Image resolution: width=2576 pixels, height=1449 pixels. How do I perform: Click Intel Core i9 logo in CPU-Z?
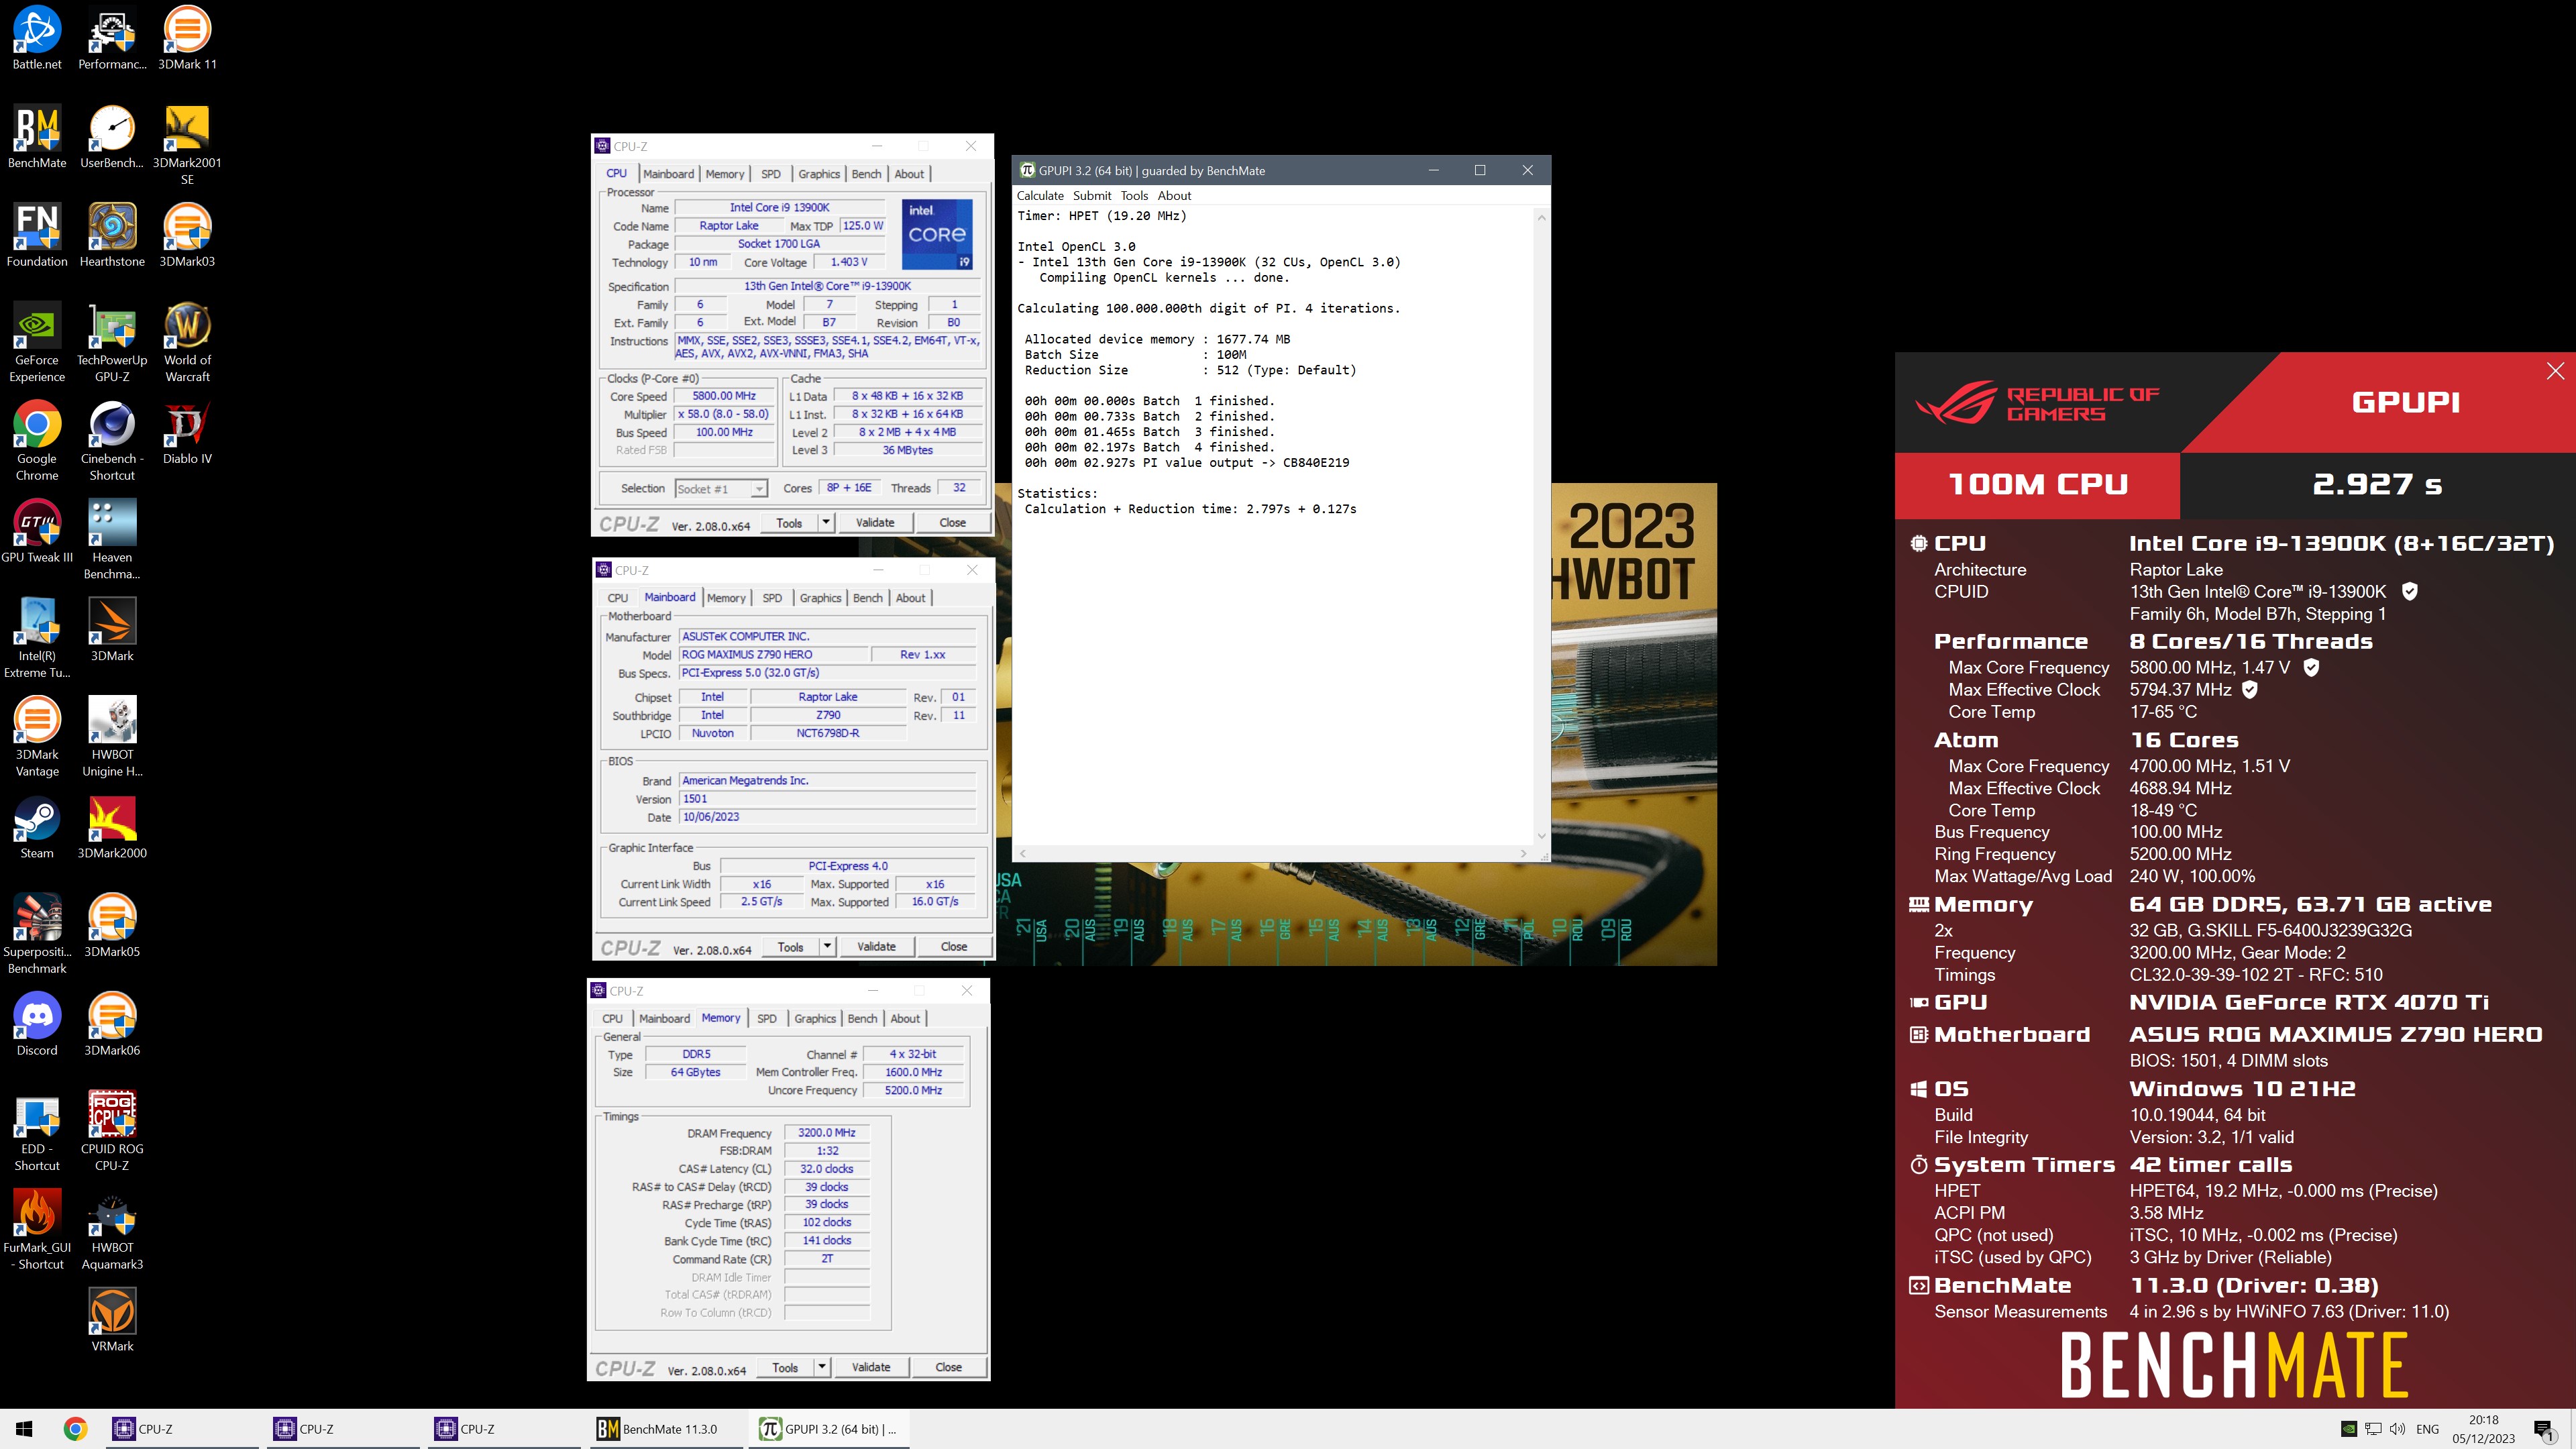tap(937, 234)
